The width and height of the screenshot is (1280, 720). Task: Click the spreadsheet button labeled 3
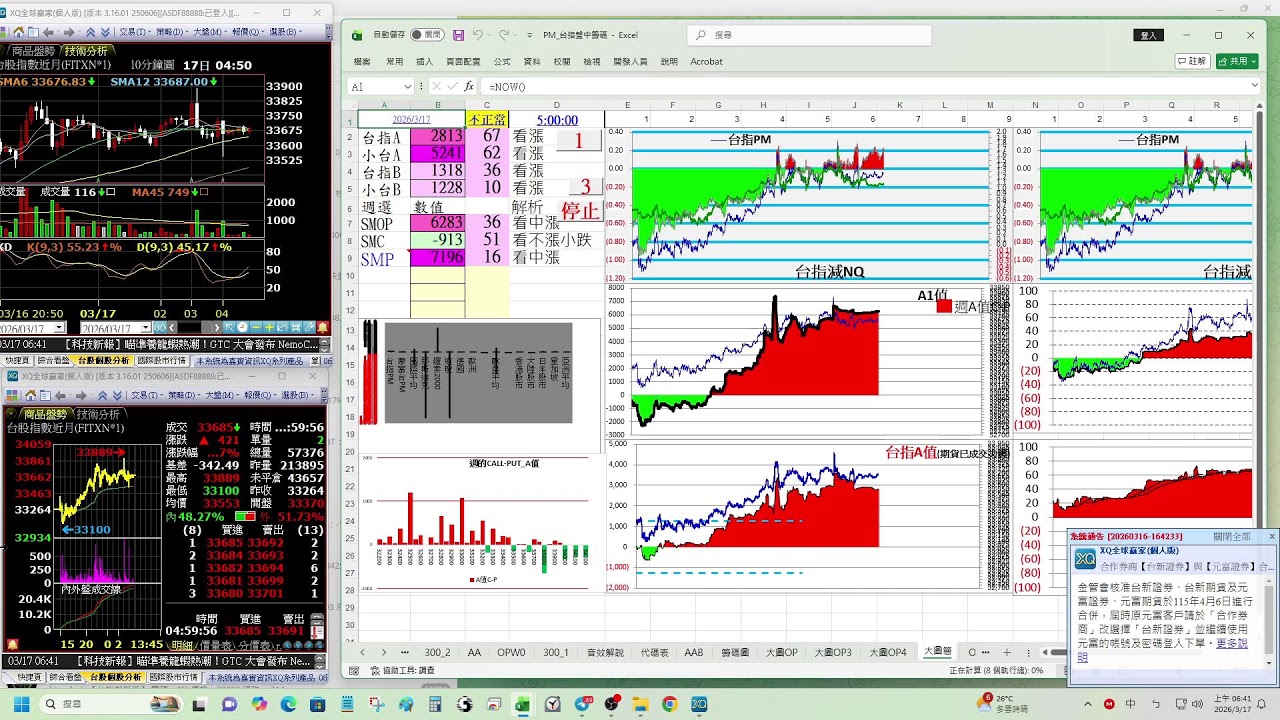pos(585,187)
